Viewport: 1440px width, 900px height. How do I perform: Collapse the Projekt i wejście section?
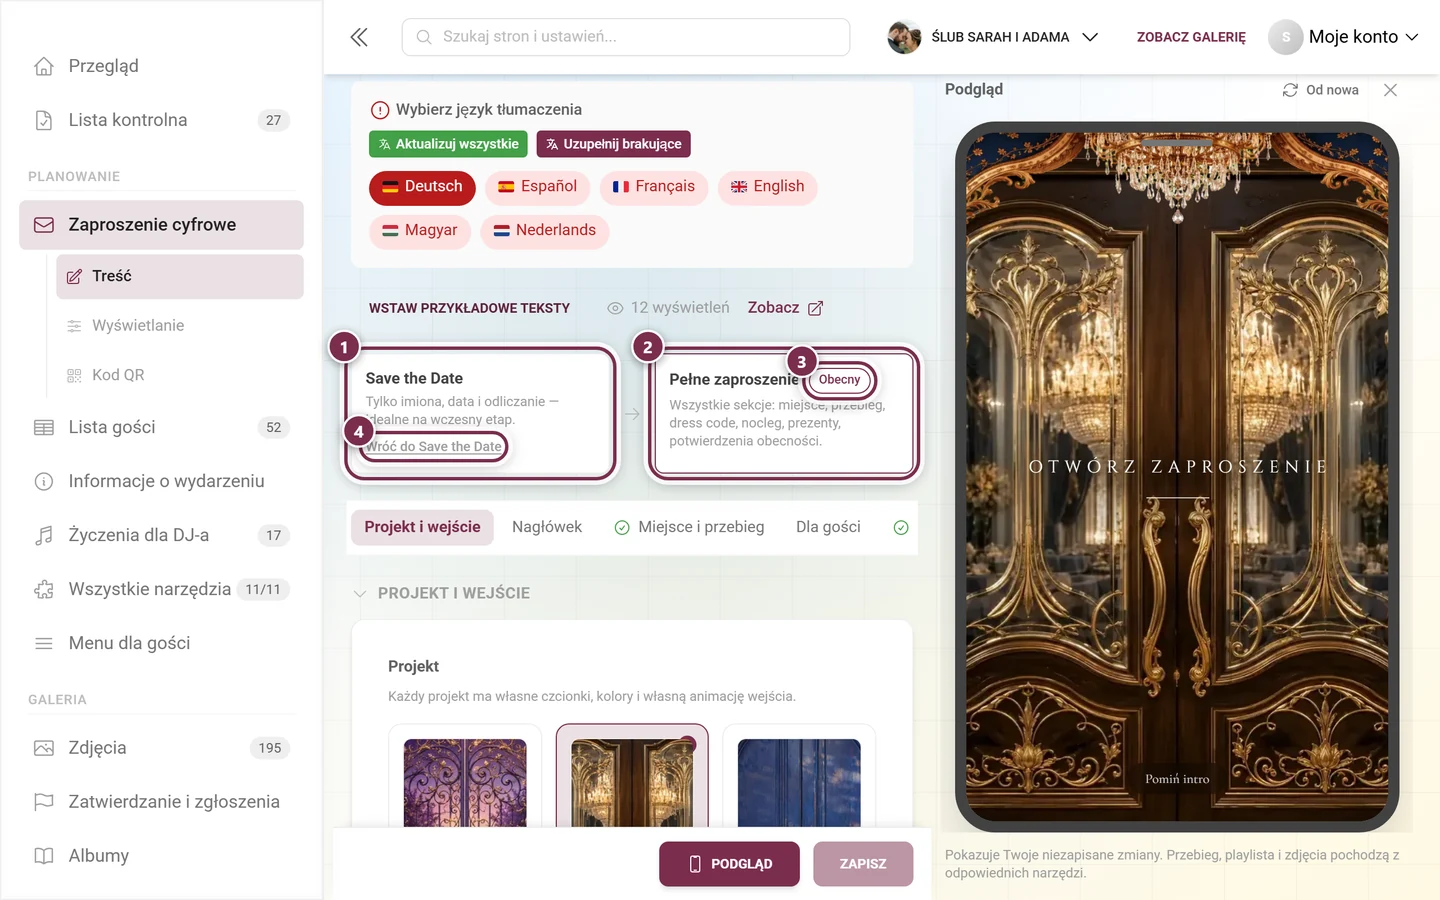click(x=360, y=594)
